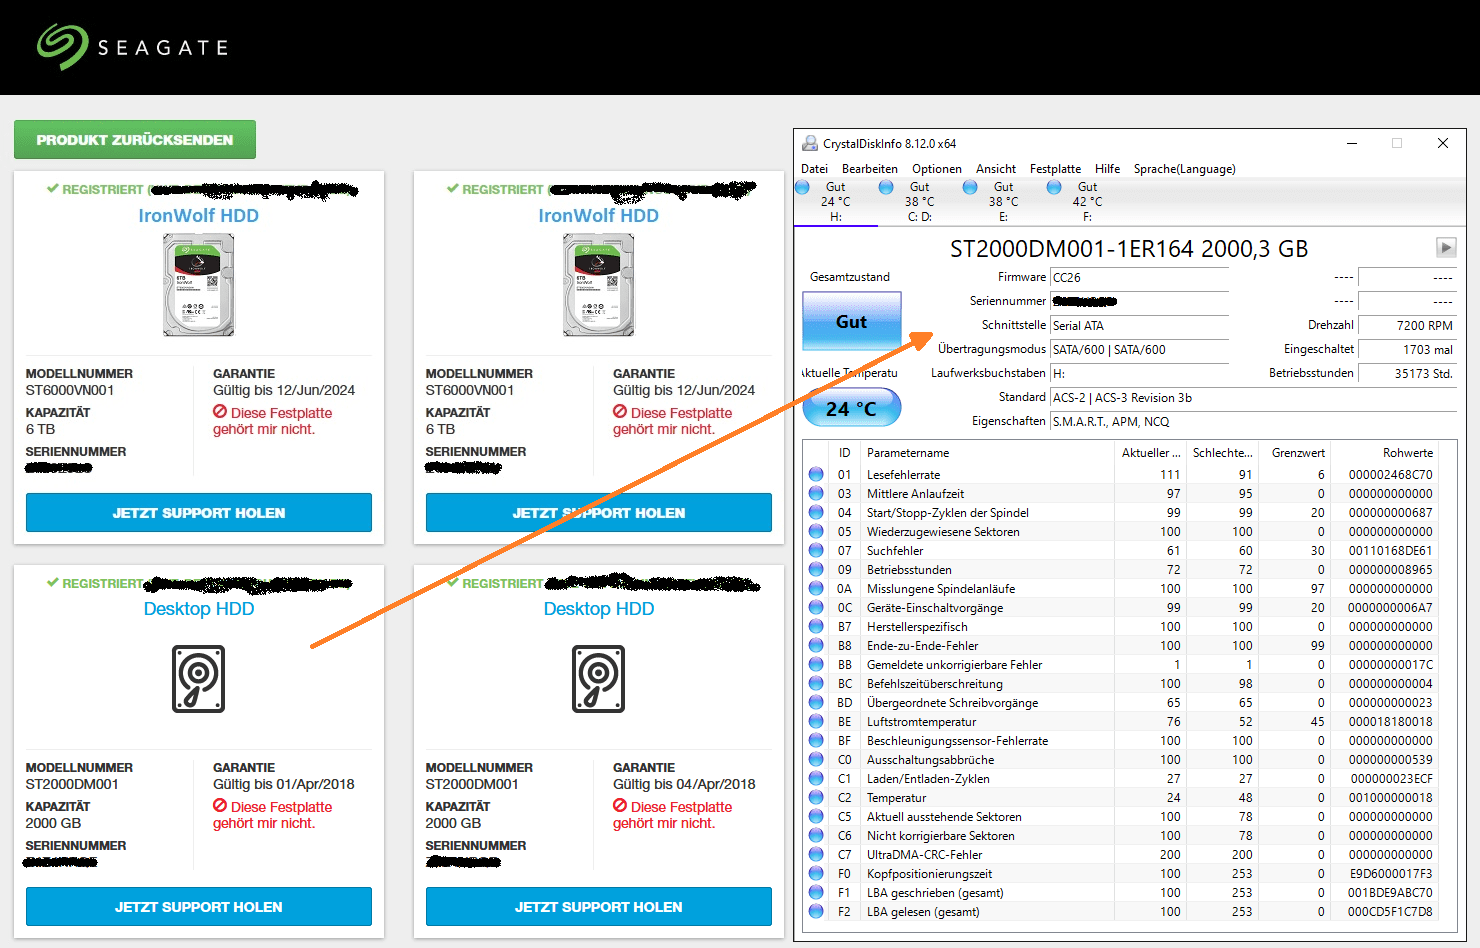Image resolution: width=1480 pixels, height=948 pixels.
Task: Click the Standard field ACS-2 | ACS-3 Revision 3b
Action: coord(1253,398)
